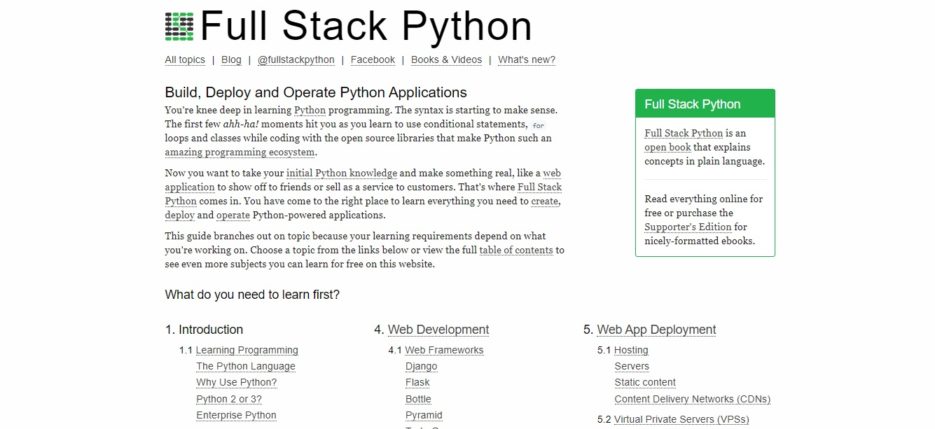The width and height of the screenshot is (935, 429).
Task: Open the Django link
Action: click(x=421, y=366)
